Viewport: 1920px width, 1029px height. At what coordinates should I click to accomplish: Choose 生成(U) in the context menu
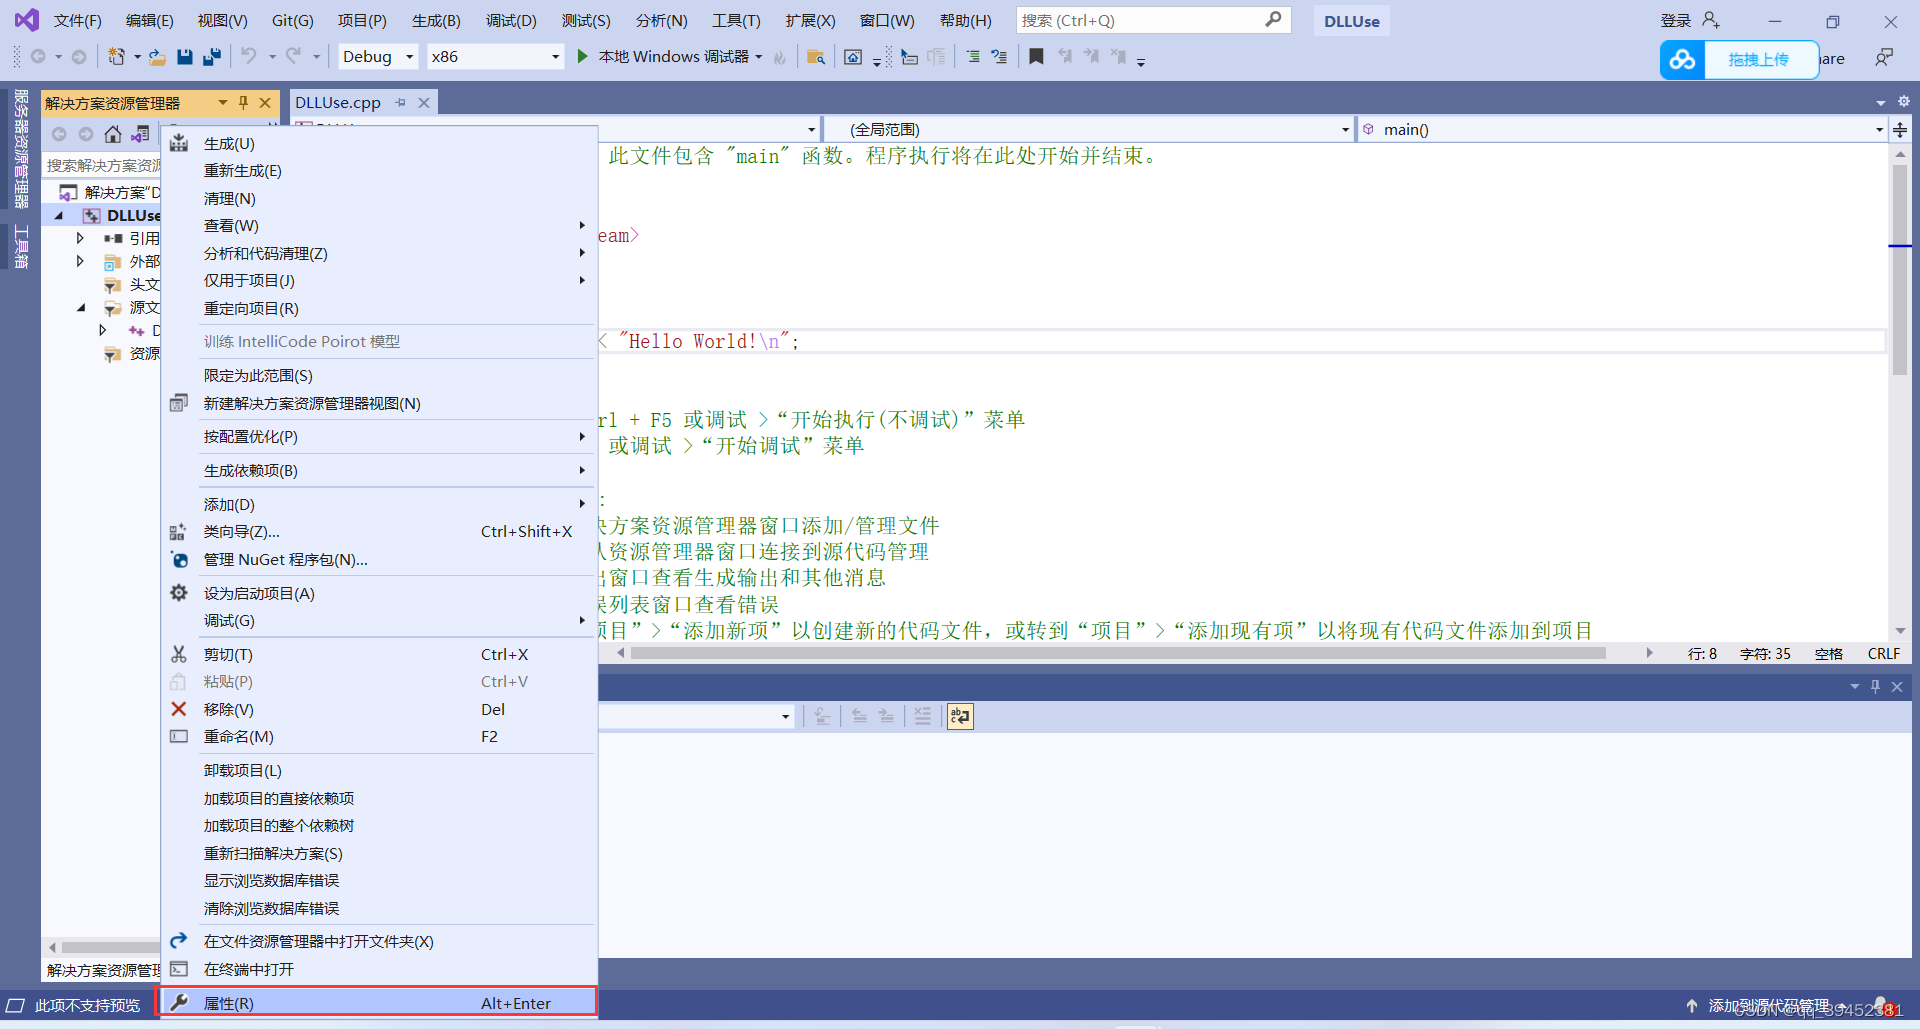click(378, 143)
